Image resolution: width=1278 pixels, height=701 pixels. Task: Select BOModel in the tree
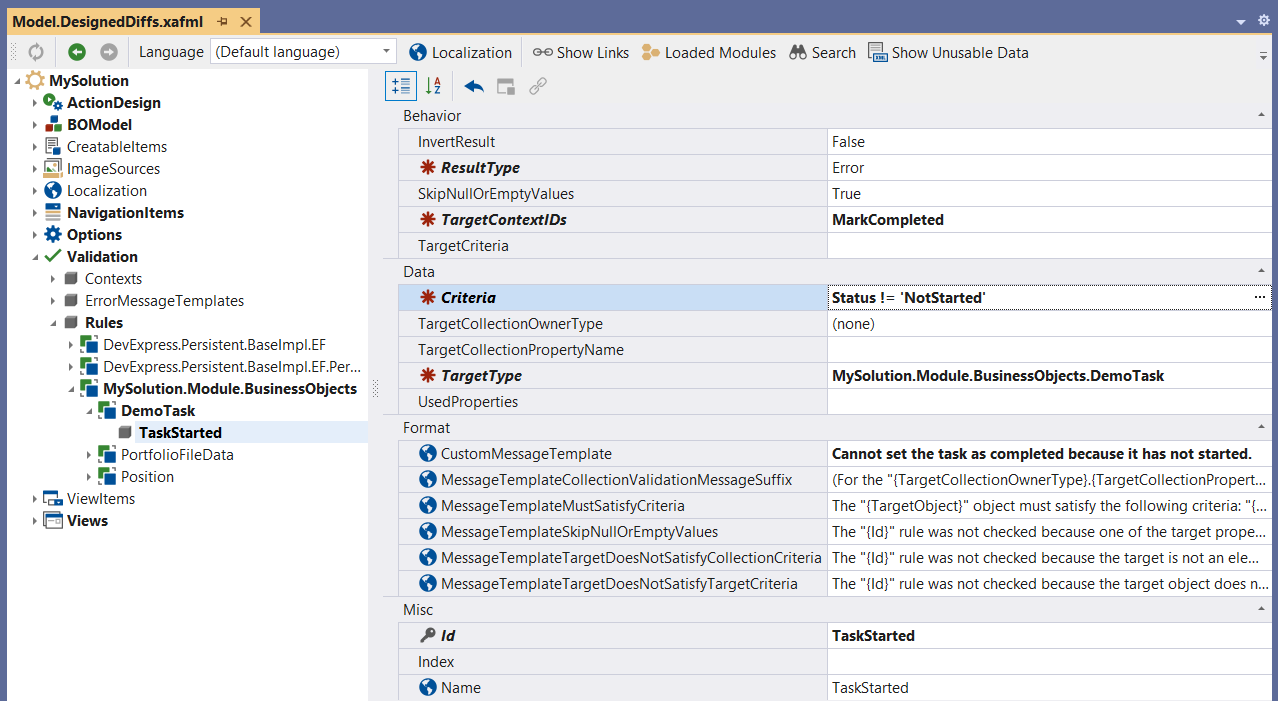(99, 125)
